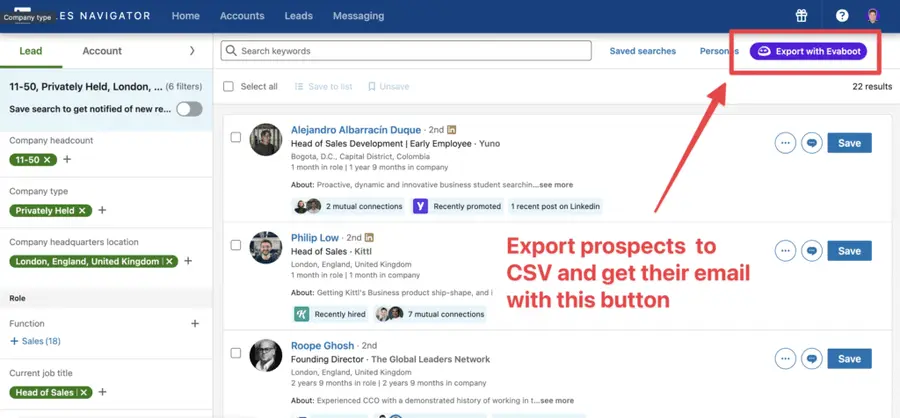This screenshot has width=900, height=418.
Task: Click 1 recent post on Linkedin tag
Action: (x=555, y=206)
